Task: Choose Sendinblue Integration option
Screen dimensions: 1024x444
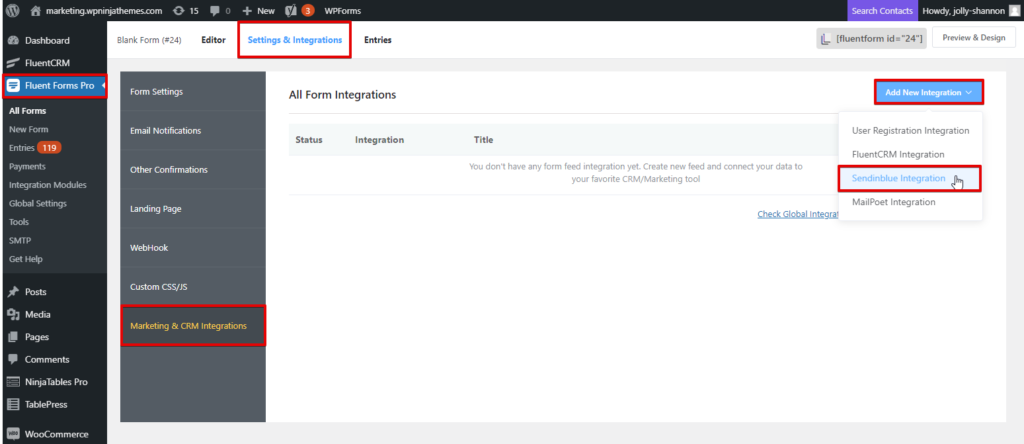Action: pyautogui.click(x=910, y=178)
